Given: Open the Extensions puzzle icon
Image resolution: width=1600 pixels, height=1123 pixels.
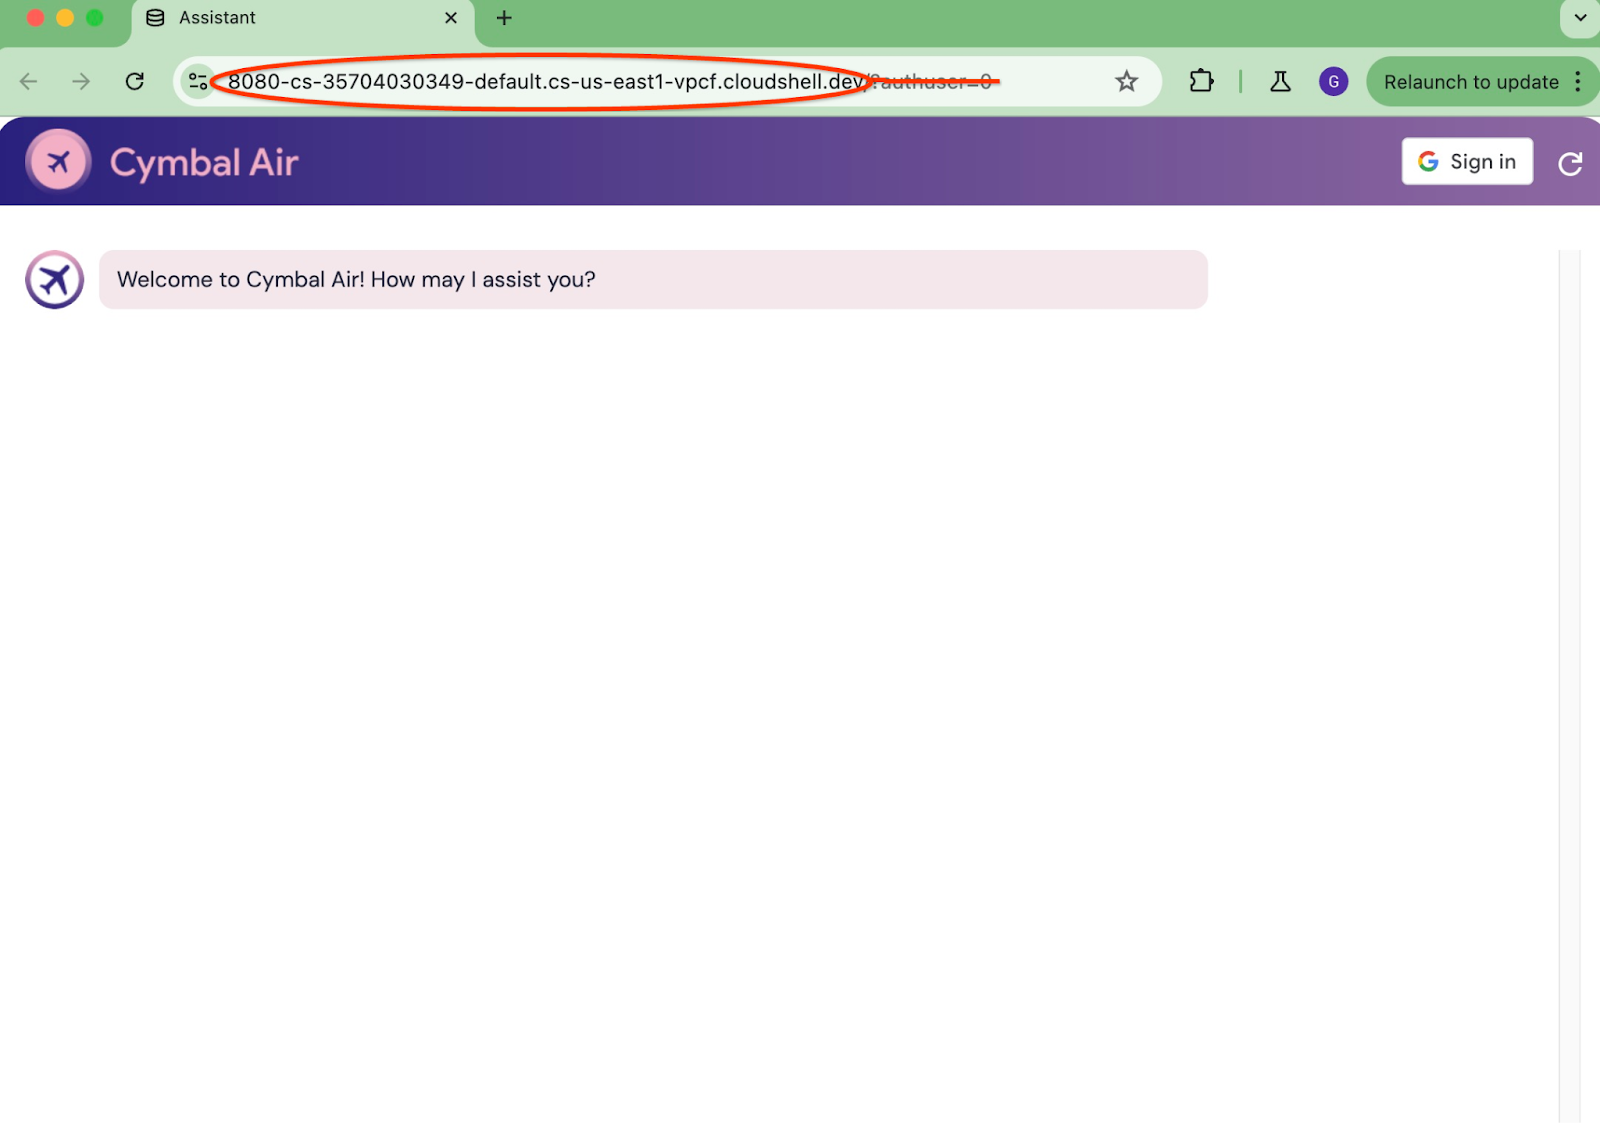Looking at the screenshot, I should pos(1201,82).
